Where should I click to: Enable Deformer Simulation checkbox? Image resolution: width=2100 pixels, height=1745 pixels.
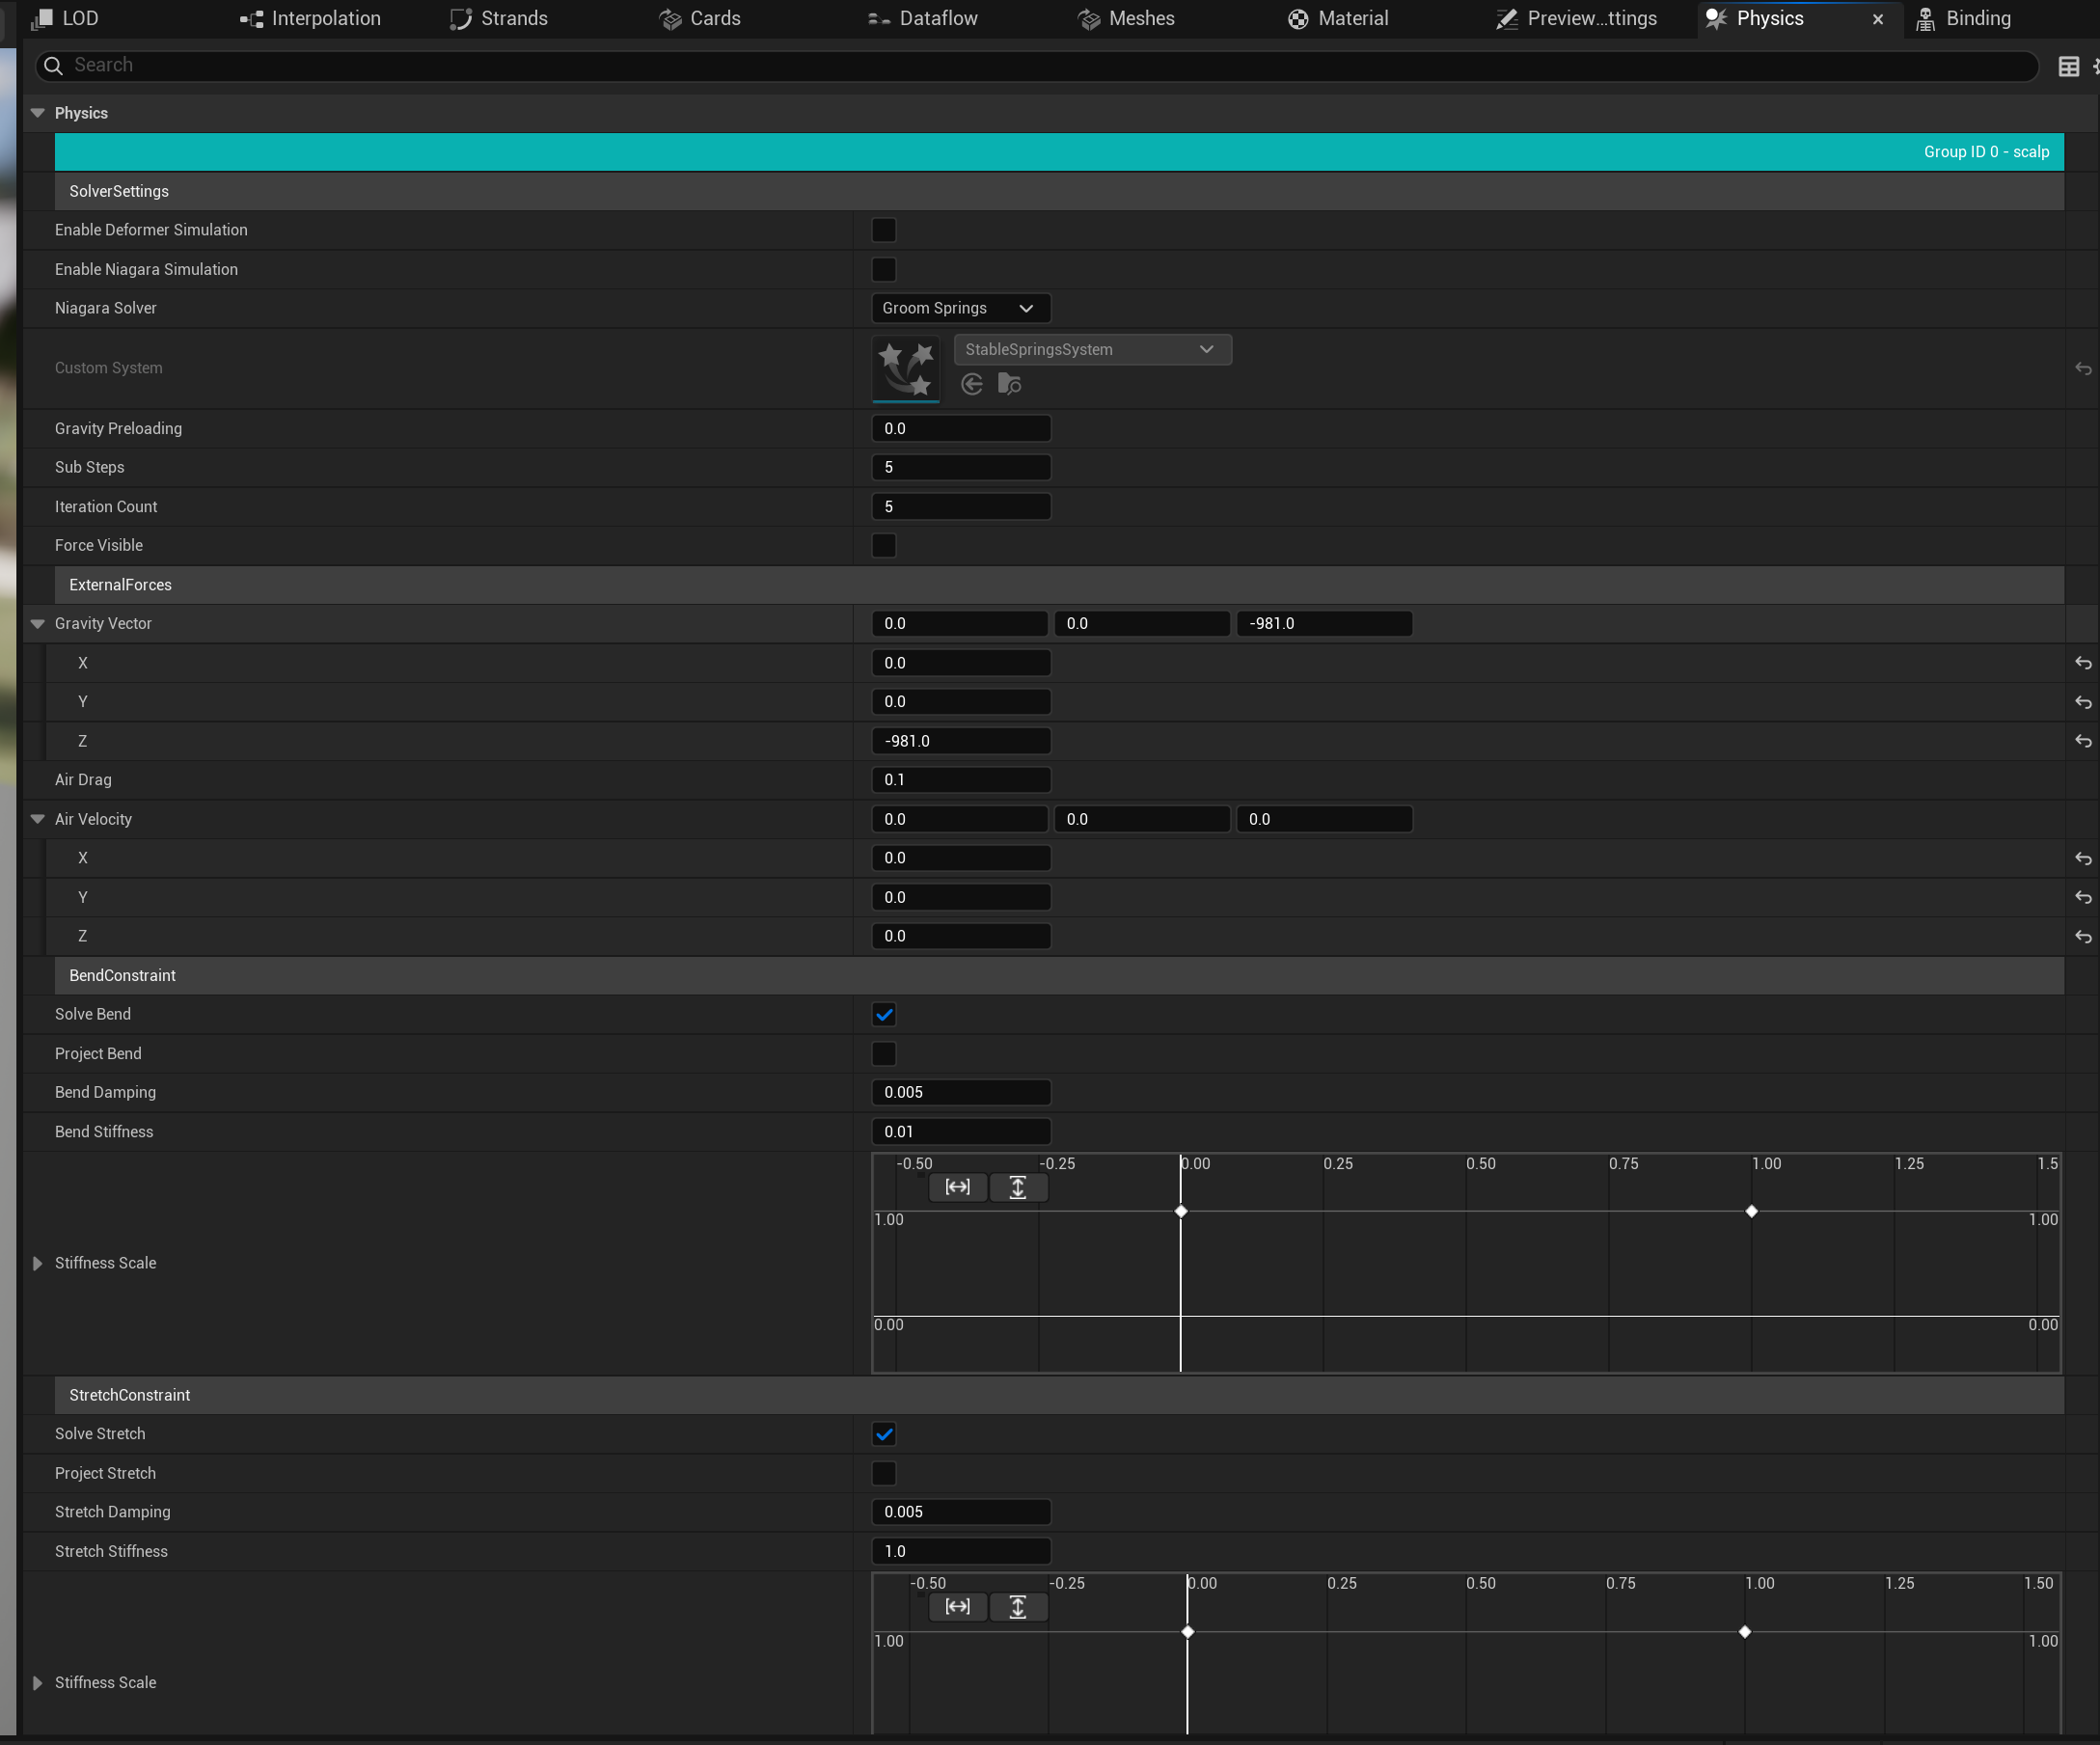point(884,230)
